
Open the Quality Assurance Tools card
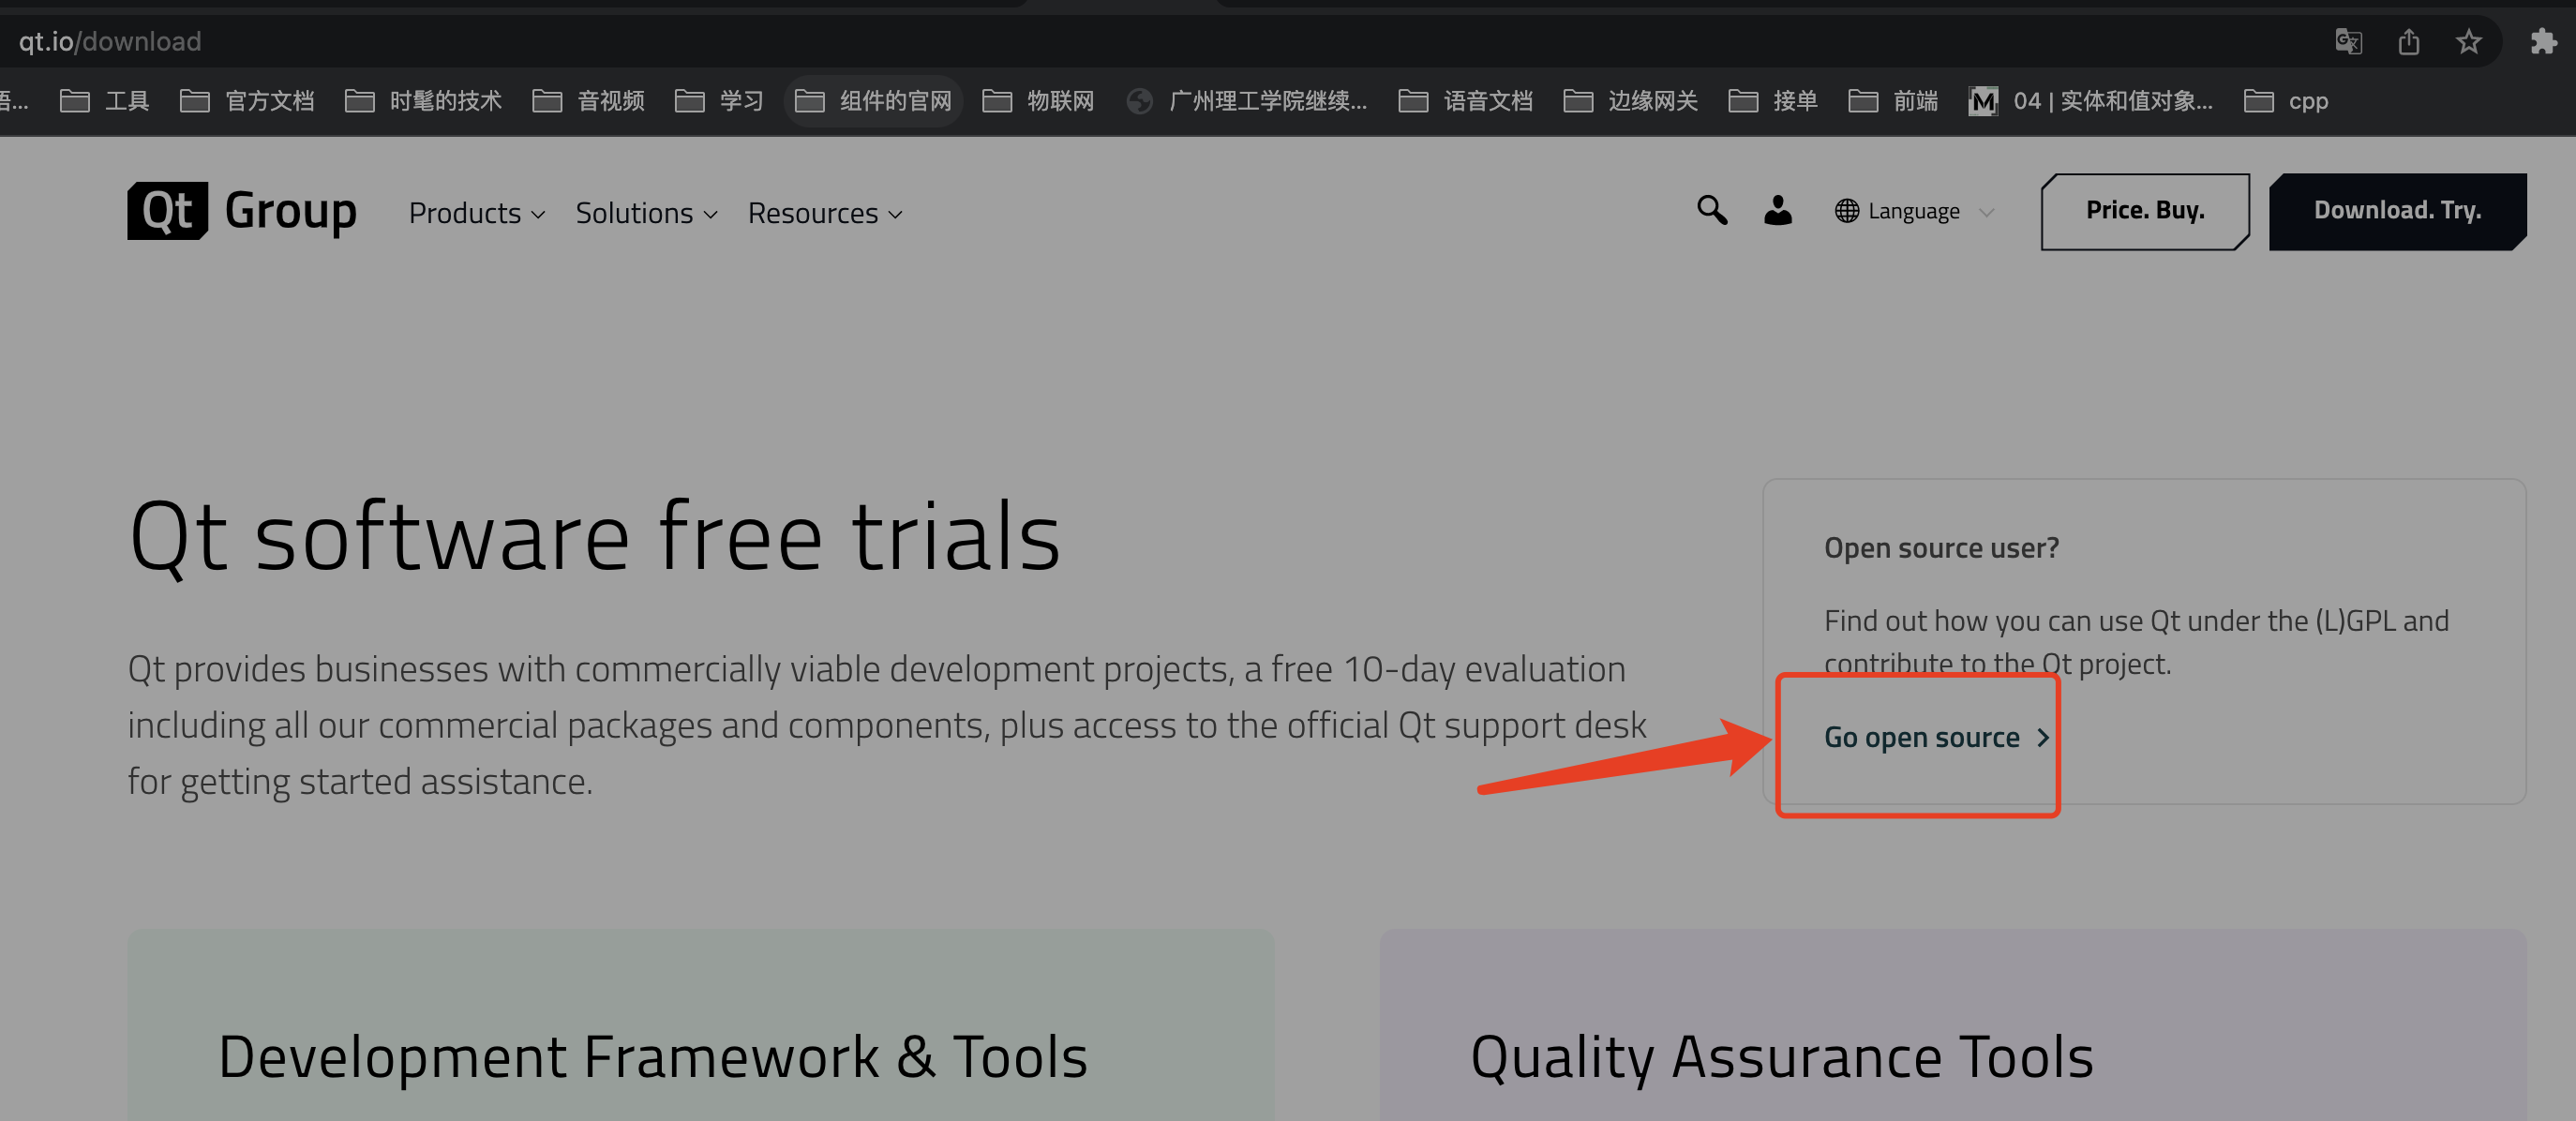[1953, 1025]
